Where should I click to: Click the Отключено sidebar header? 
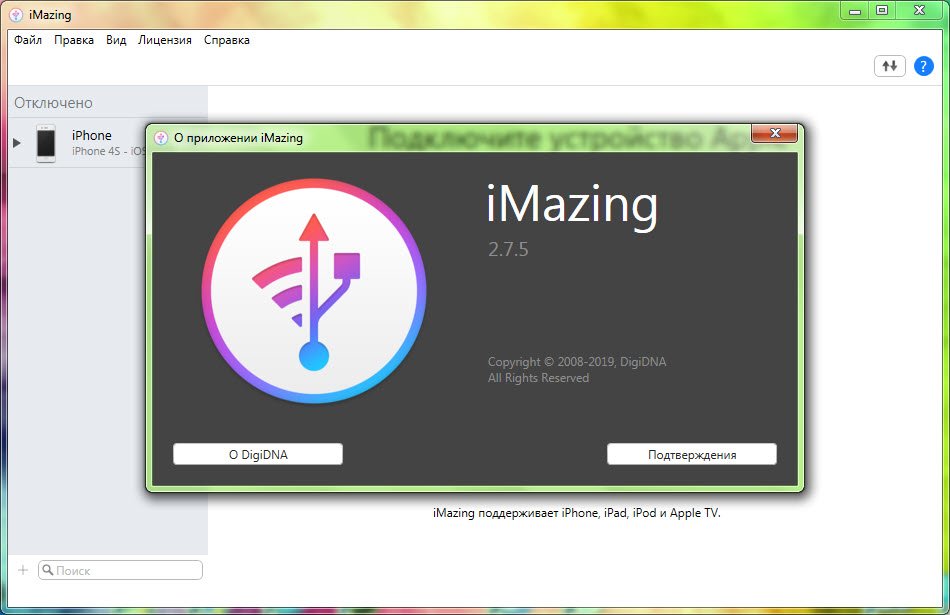point(53,103)
